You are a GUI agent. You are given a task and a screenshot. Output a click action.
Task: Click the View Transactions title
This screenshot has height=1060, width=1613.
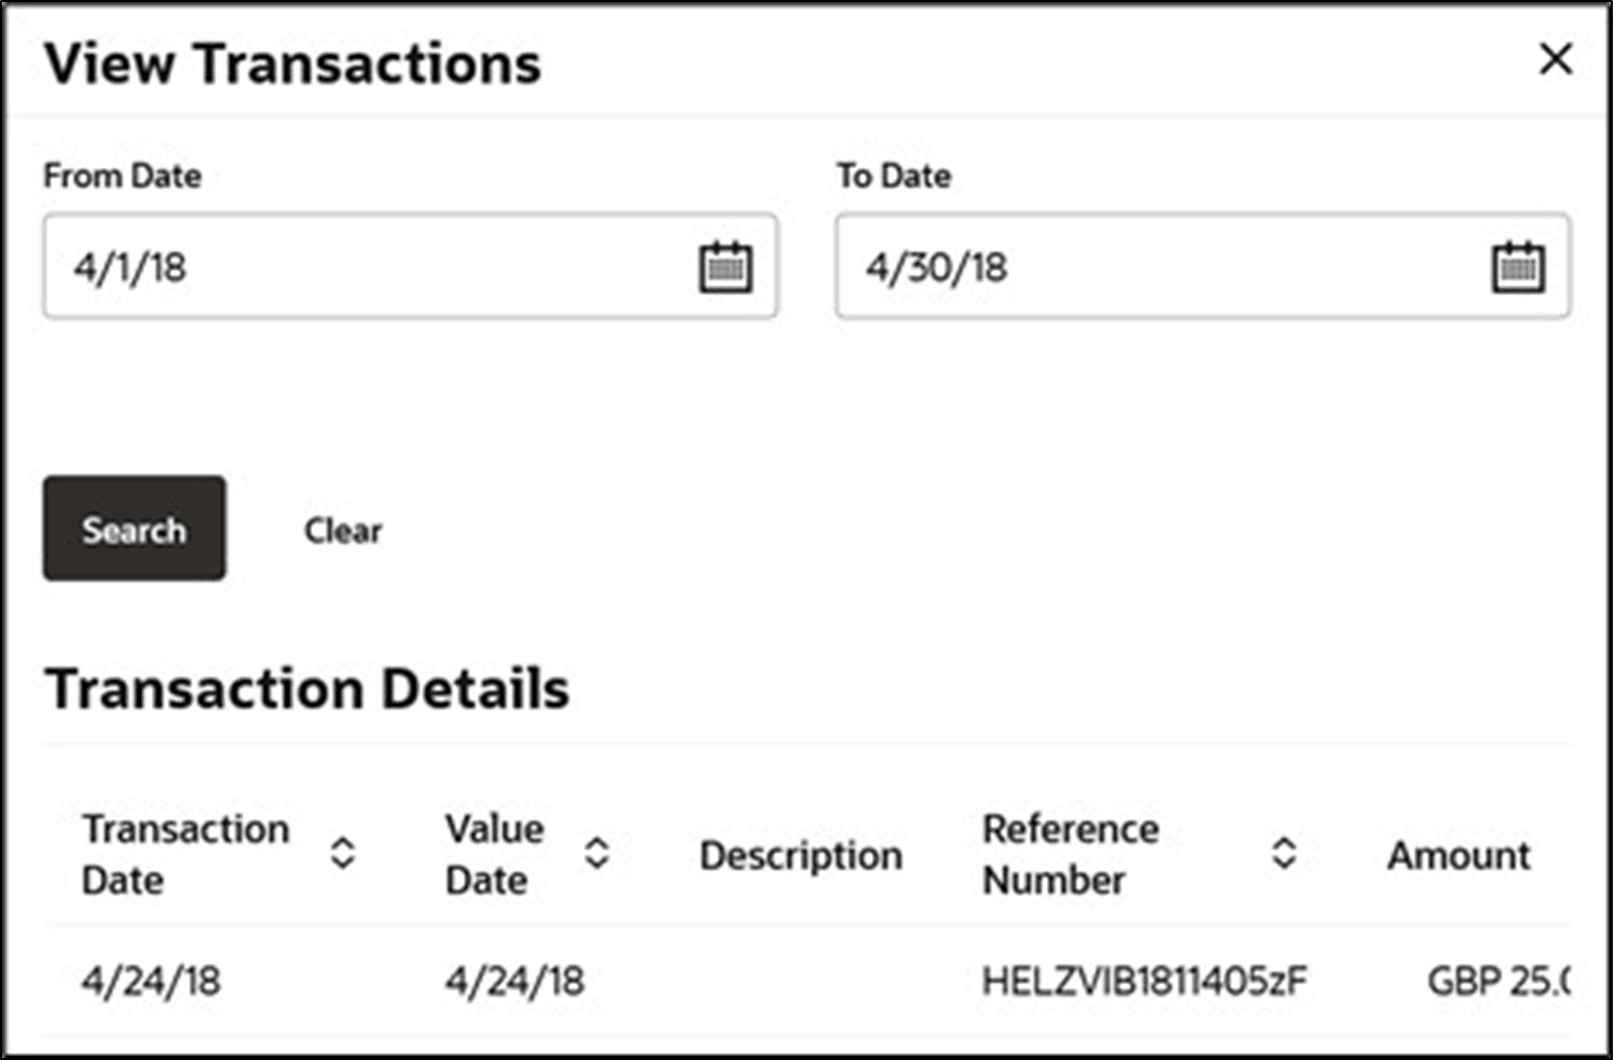click(292, 63)
